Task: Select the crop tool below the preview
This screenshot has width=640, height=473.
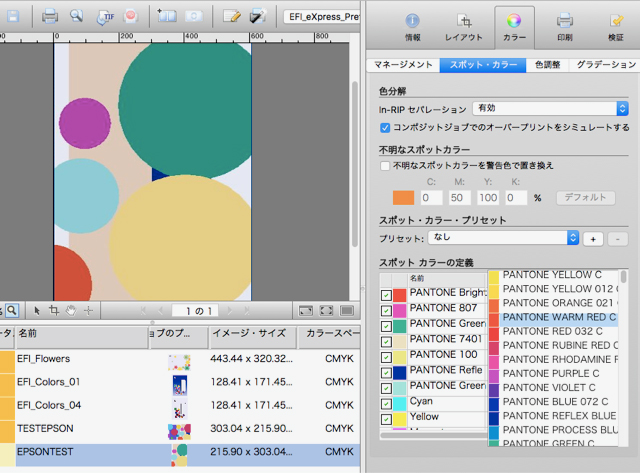Action: pyautogui.click(x=54, y=311)
